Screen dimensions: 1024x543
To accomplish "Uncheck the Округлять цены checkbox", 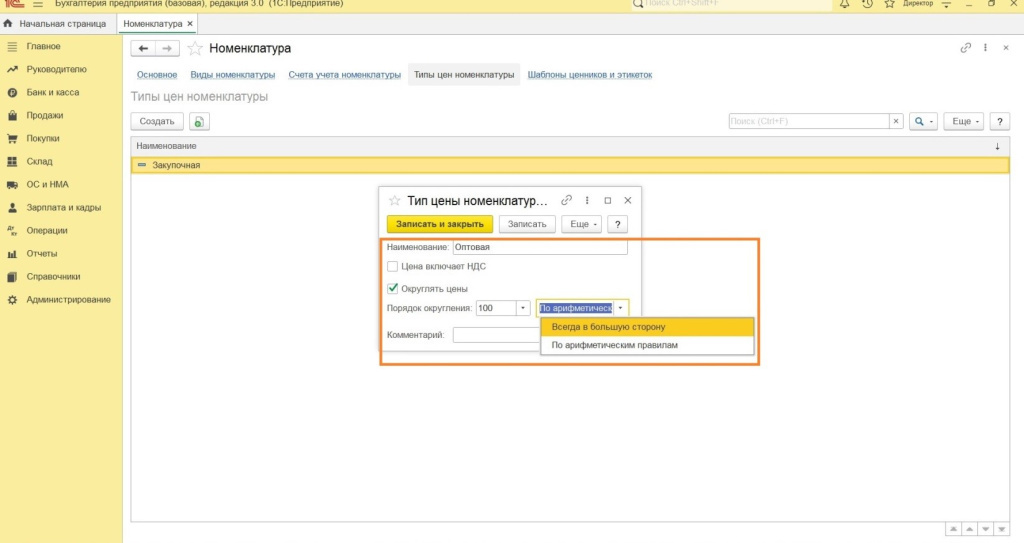I will pos(393,289).
